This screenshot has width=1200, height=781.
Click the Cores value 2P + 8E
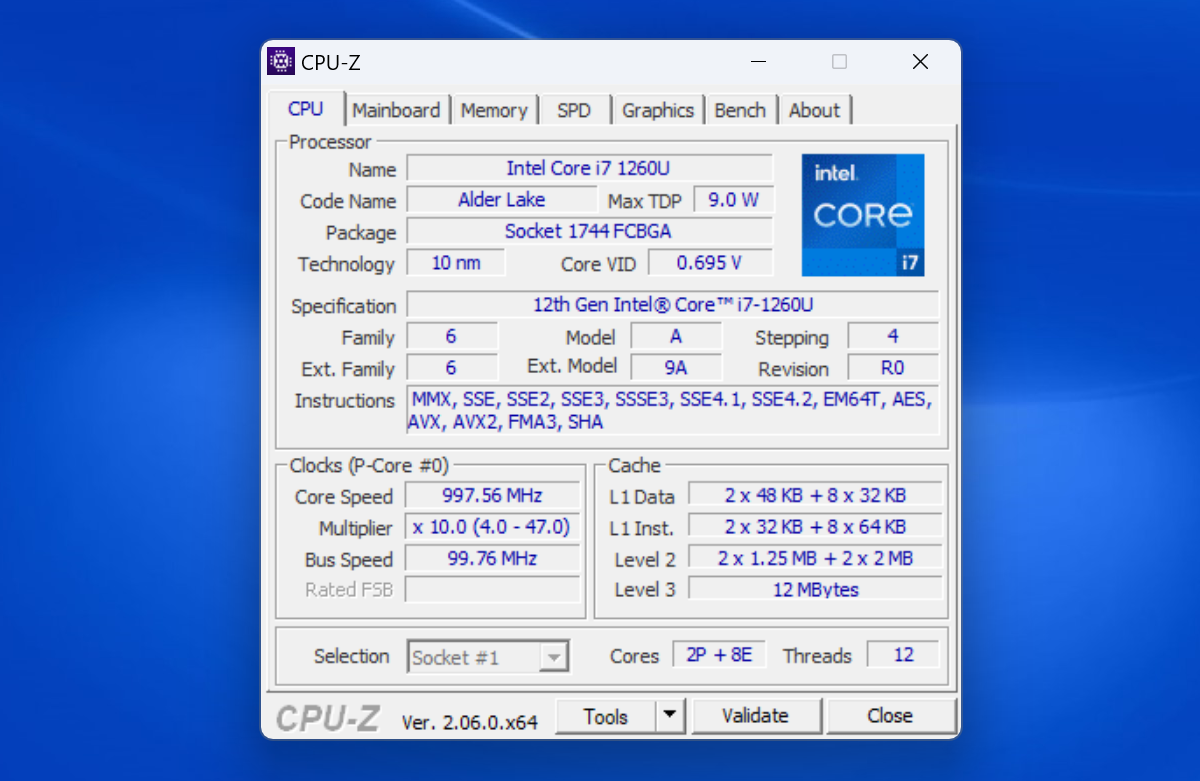[719, 655]
